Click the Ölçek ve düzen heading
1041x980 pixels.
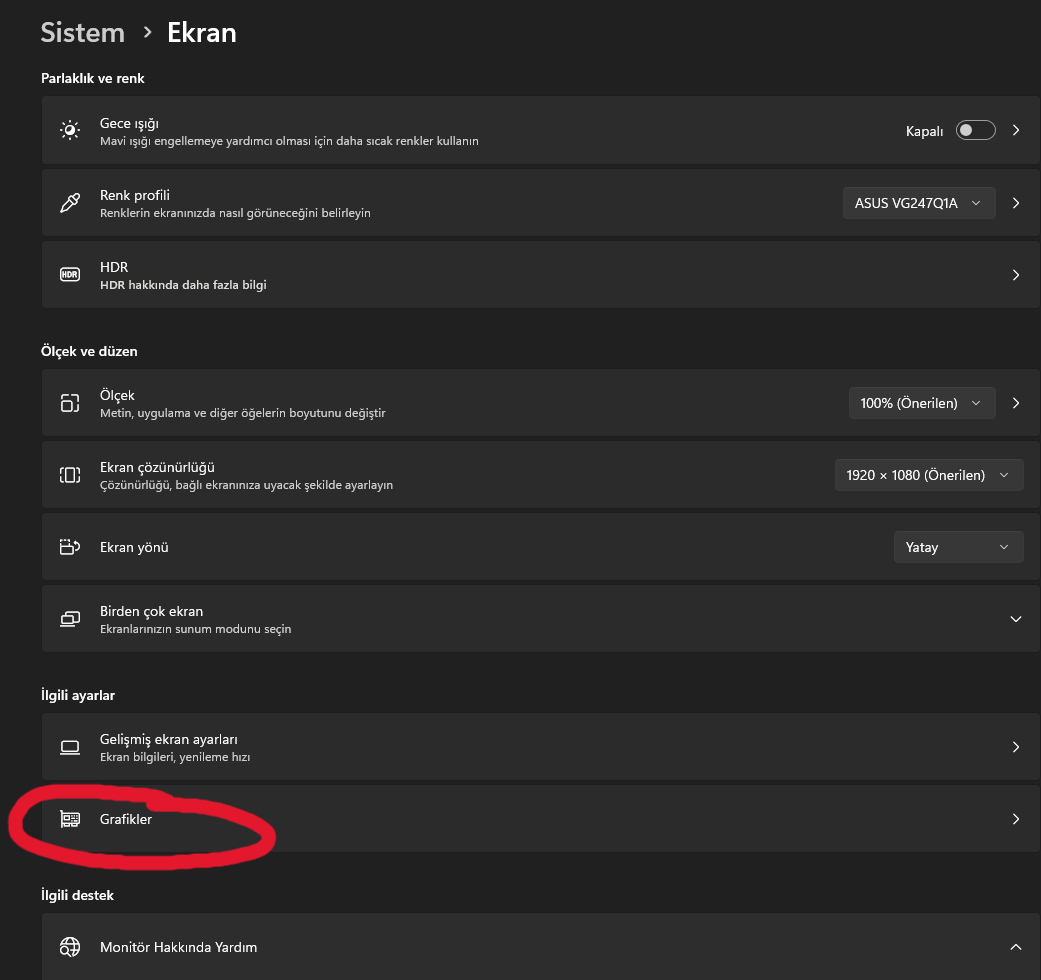[x=89, y=351]
